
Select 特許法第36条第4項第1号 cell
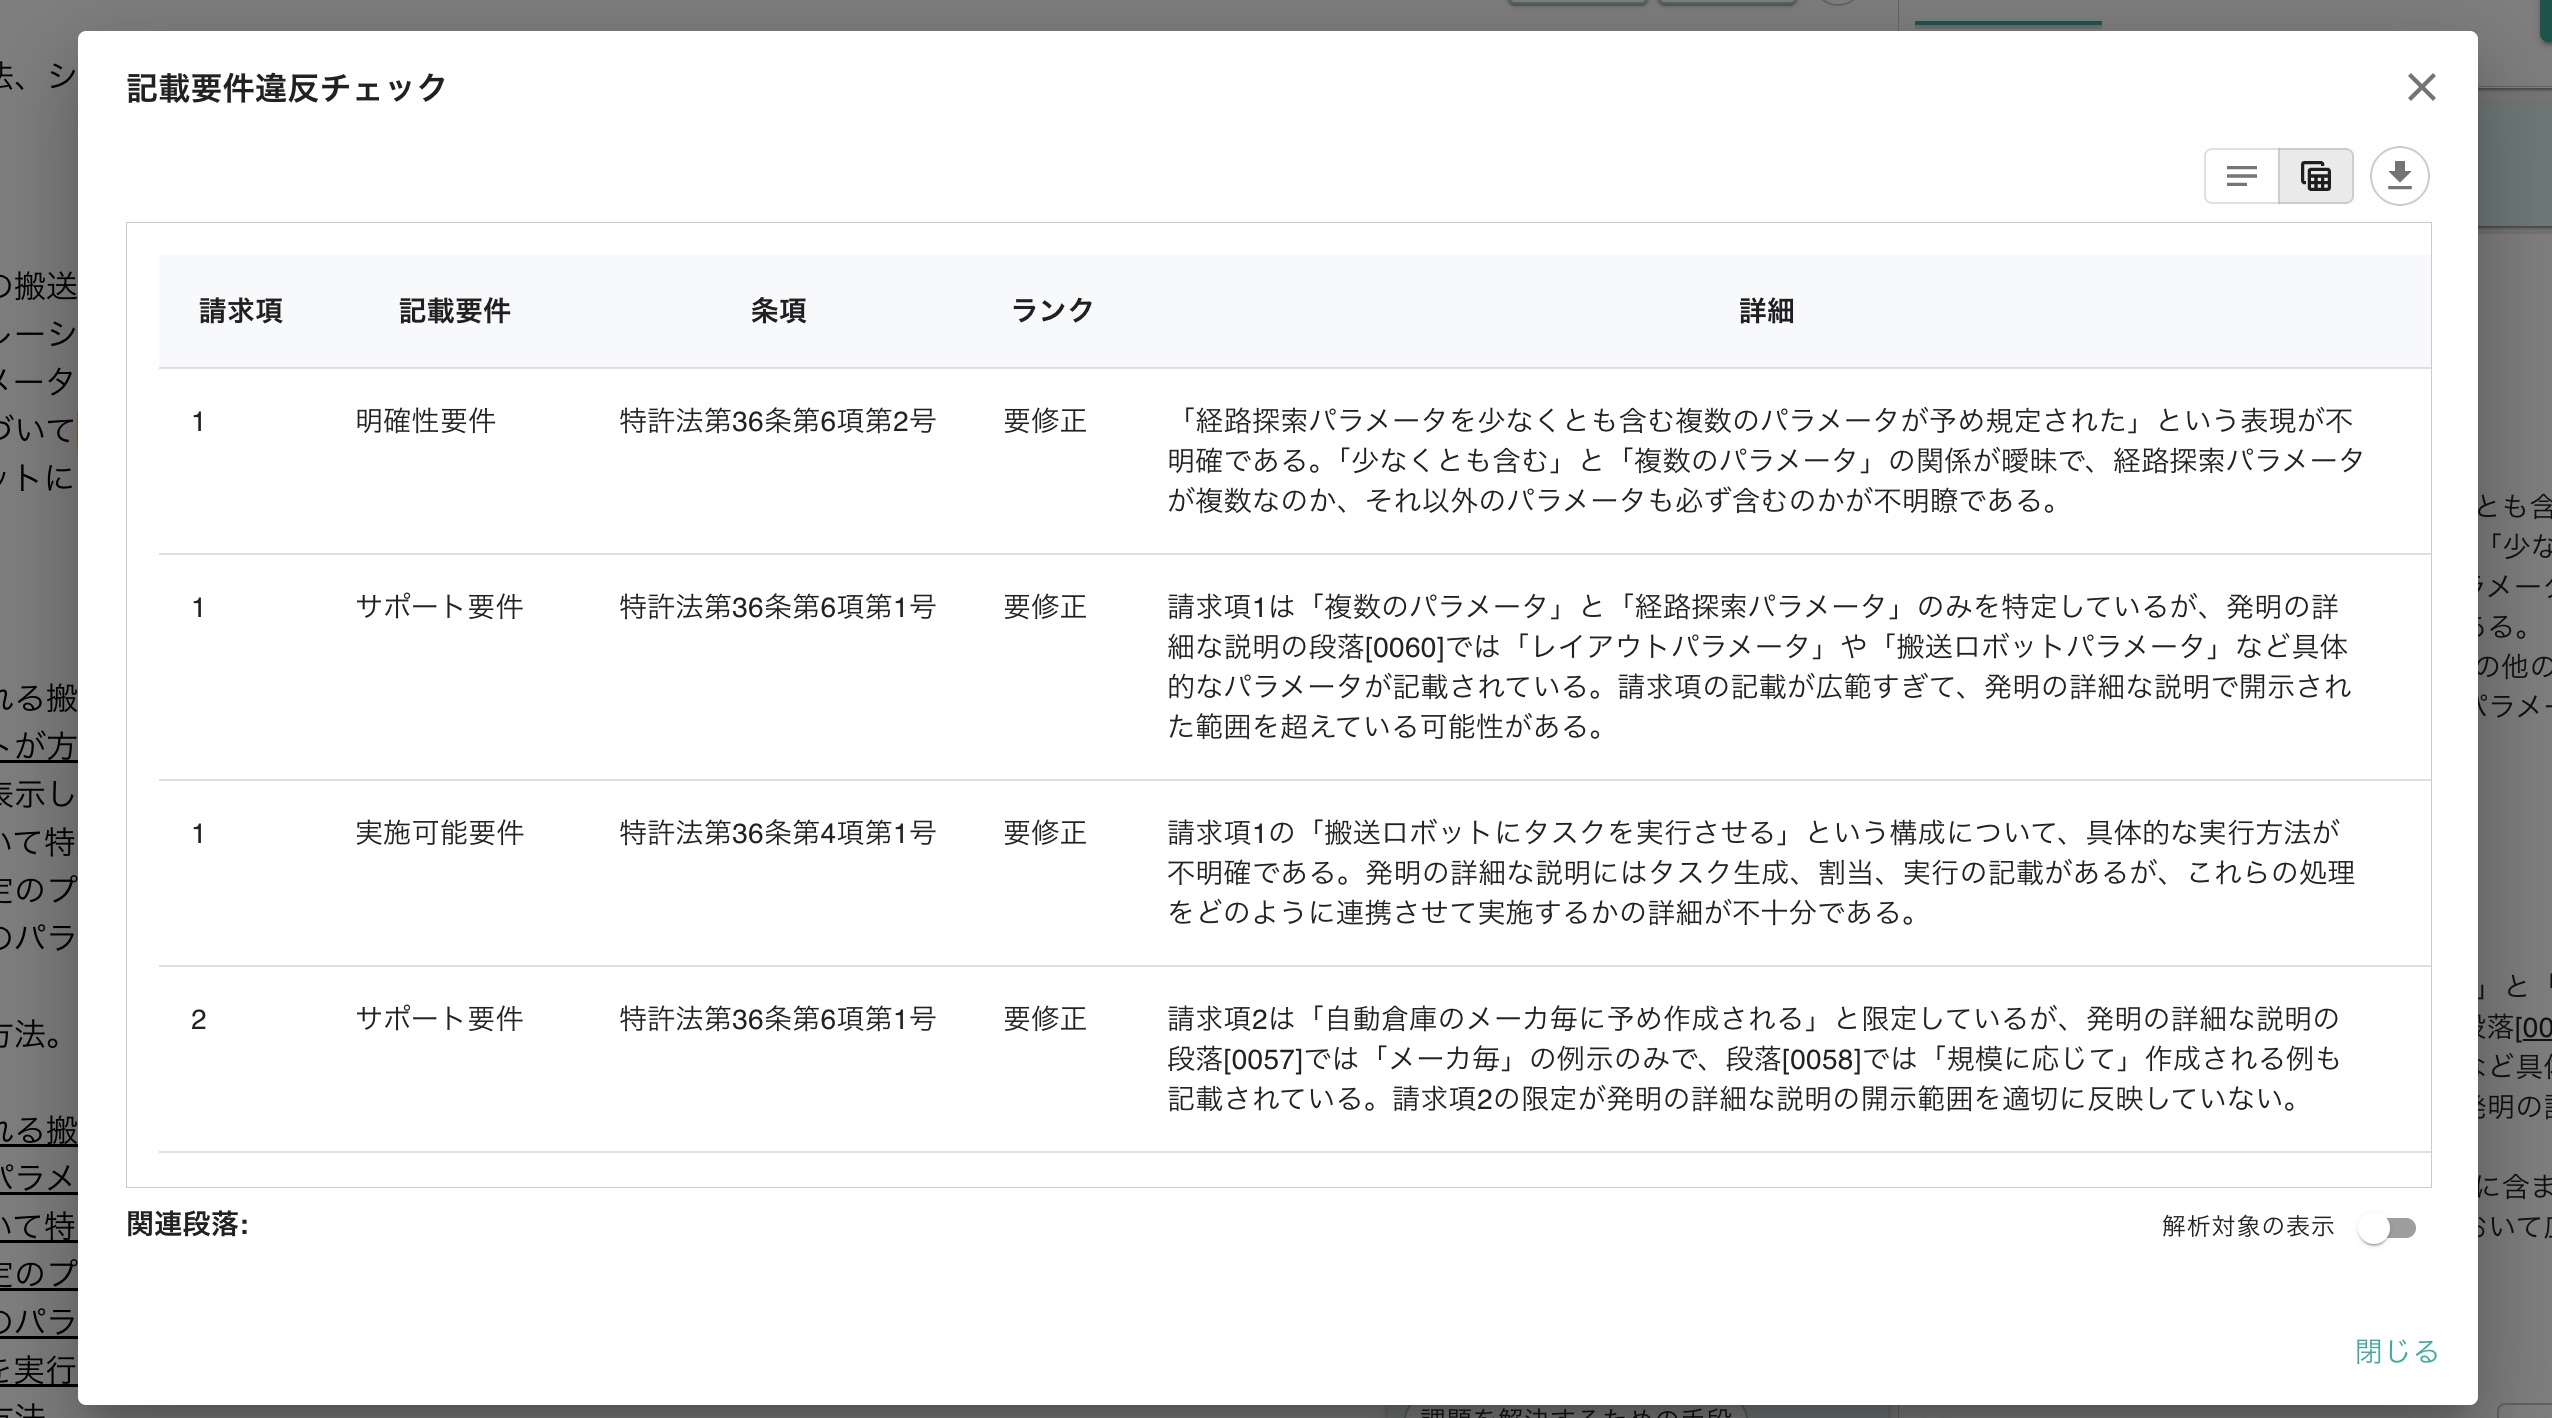click(777, 833)
